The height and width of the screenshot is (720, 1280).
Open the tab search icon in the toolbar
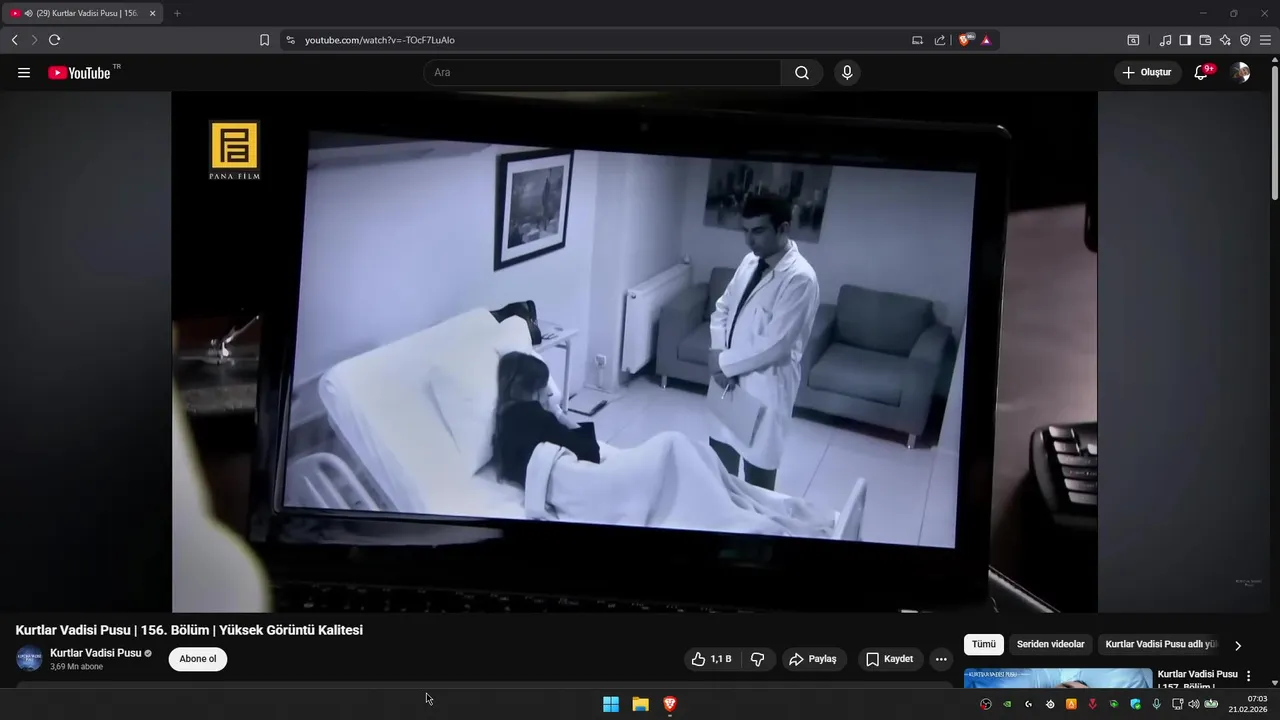[1133, 40]
